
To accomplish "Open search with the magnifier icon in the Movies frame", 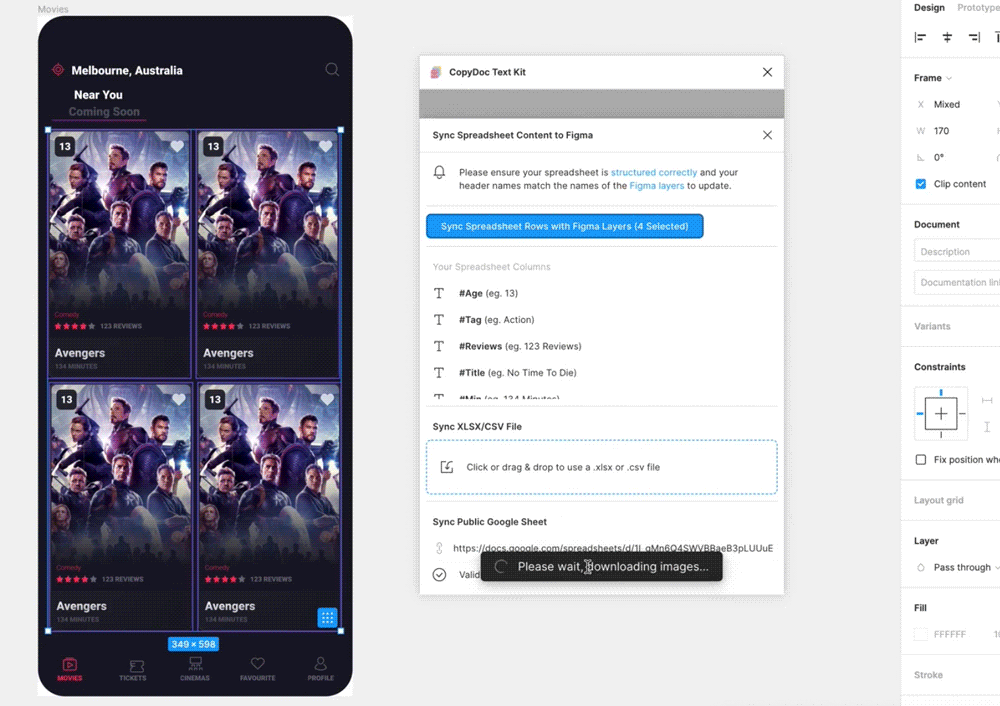I will [332, 70].
